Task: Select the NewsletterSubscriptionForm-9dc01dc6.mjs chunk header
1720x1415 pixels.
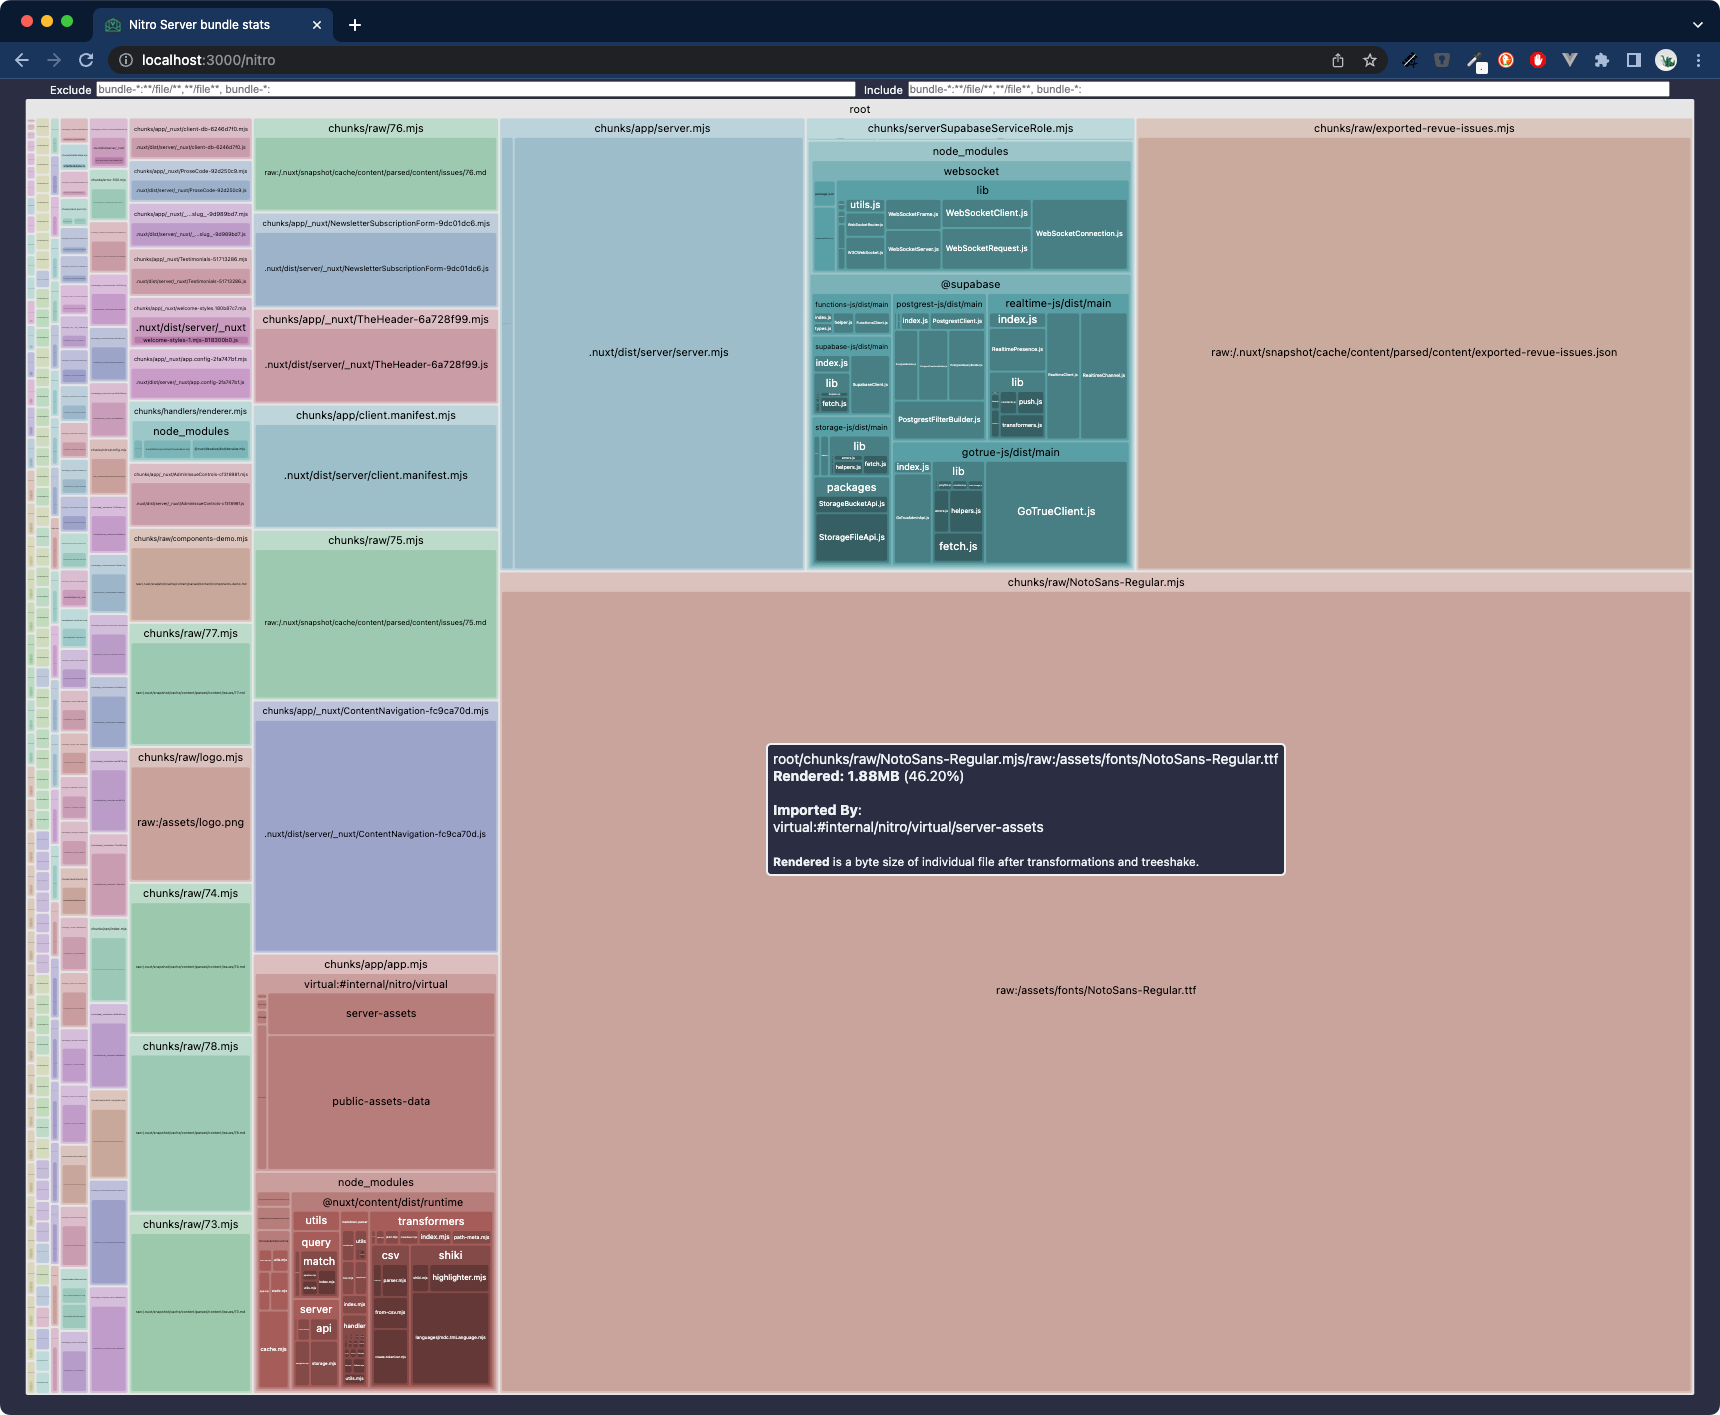Action: (376, 223)
